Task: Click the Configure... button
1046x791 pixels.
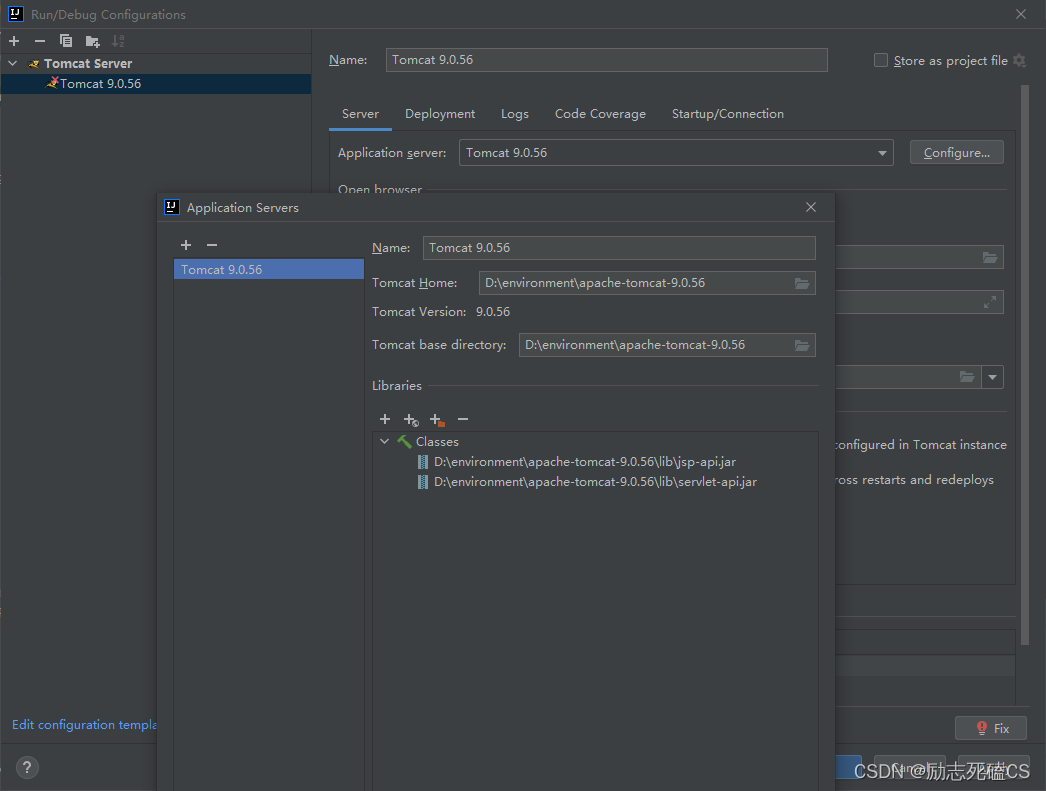Action: tap(956, 153)
